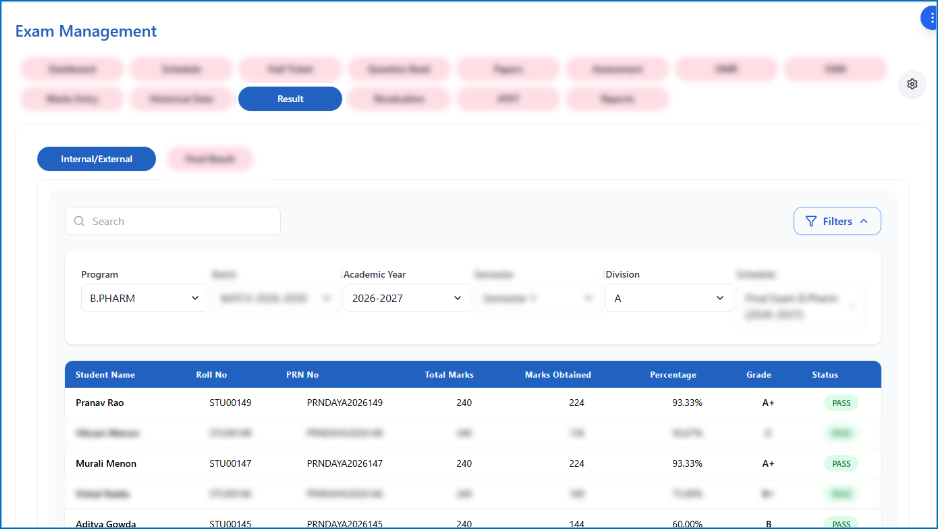Click the funnel icon in Filters
Screen dimensions: 939x529
[x=811, y=221]
